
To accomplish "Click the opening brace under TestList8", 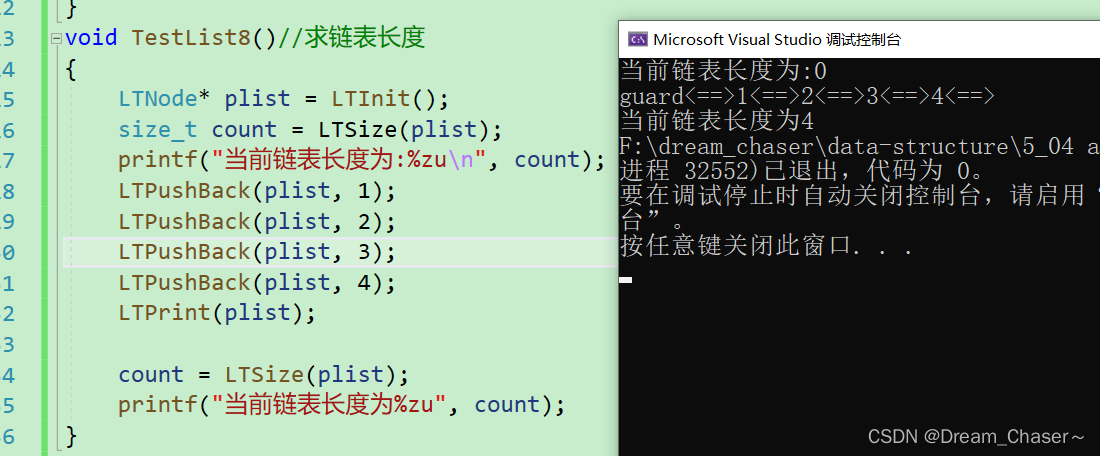I will (x=71, y=69).
